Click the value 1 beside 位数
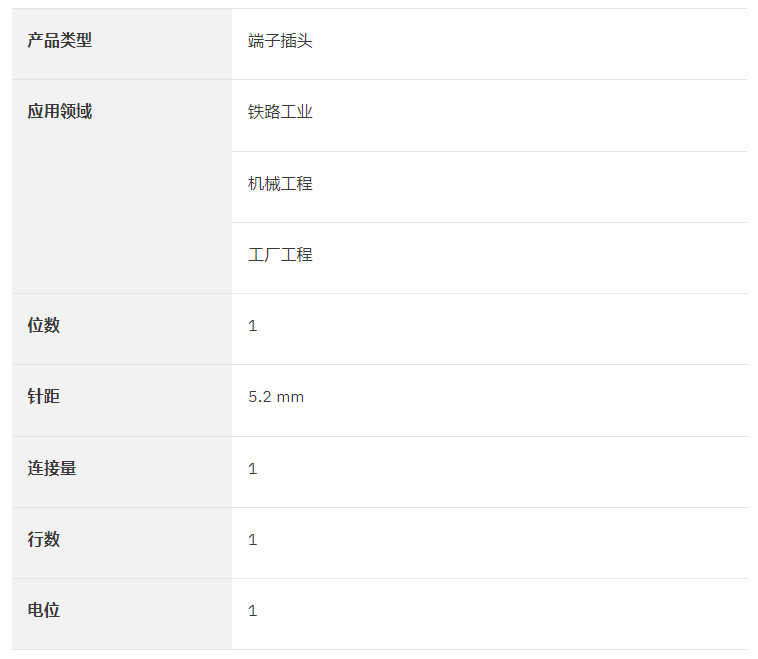The image size is (758, 659). pos(252,326)
